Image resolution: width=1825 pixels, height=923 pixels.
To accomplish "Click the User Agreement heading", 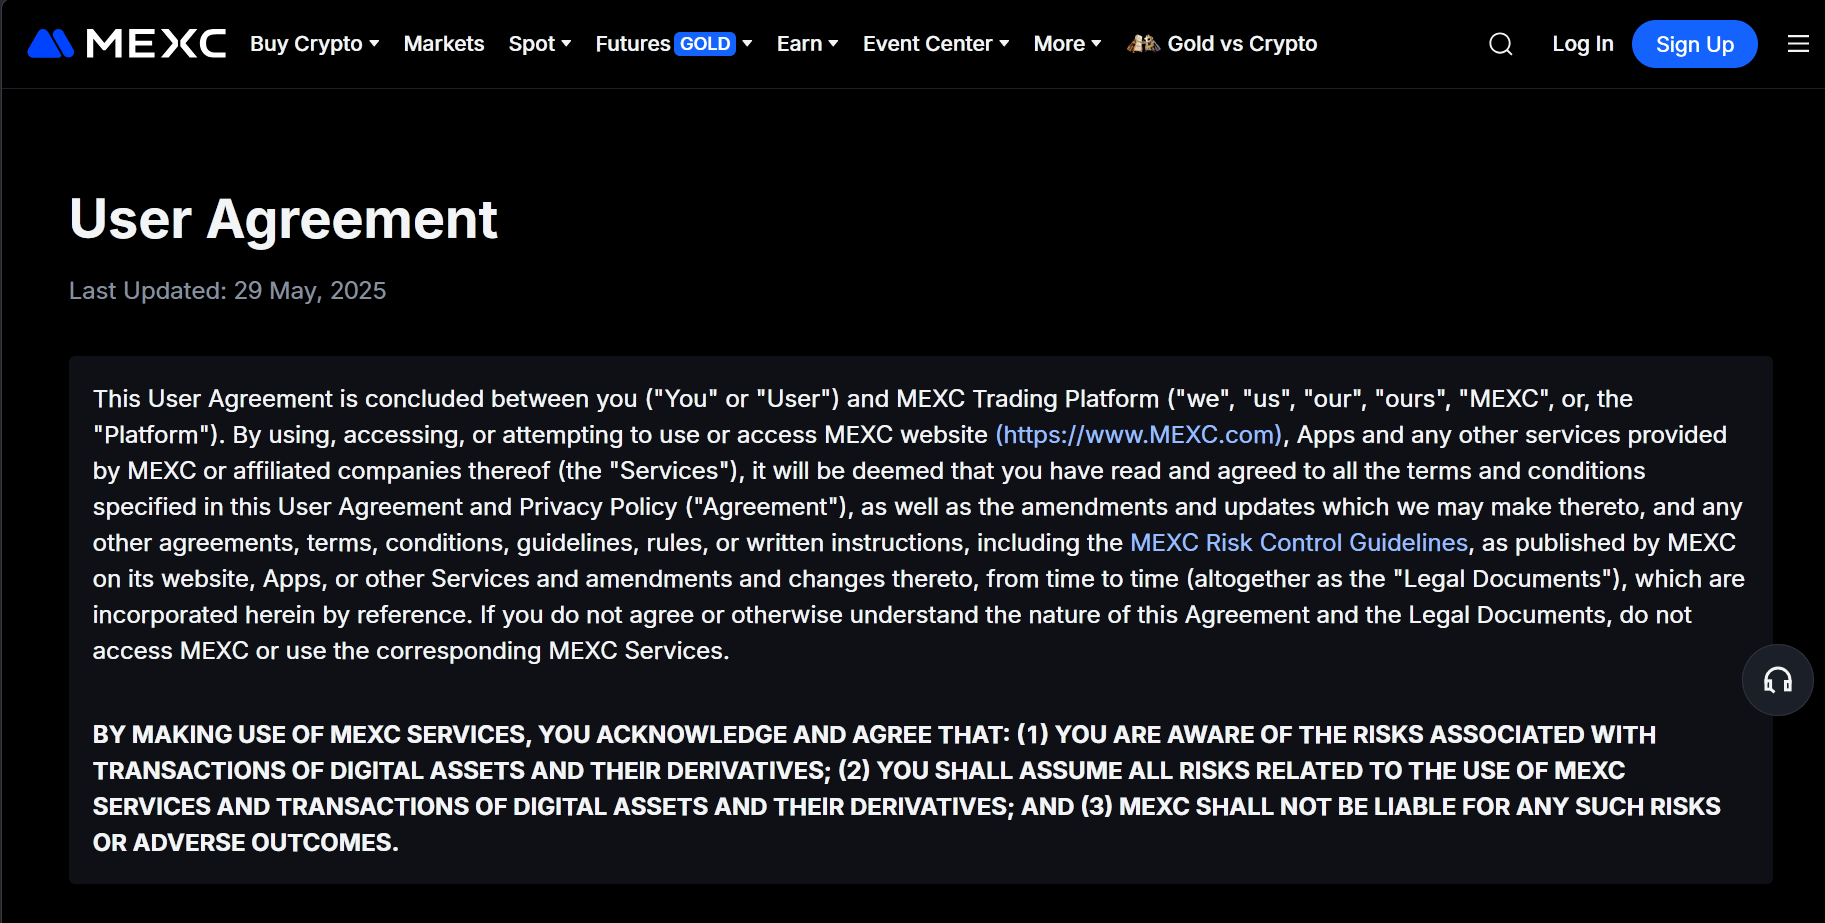I will pyautogui.click(x=283, y=219).
